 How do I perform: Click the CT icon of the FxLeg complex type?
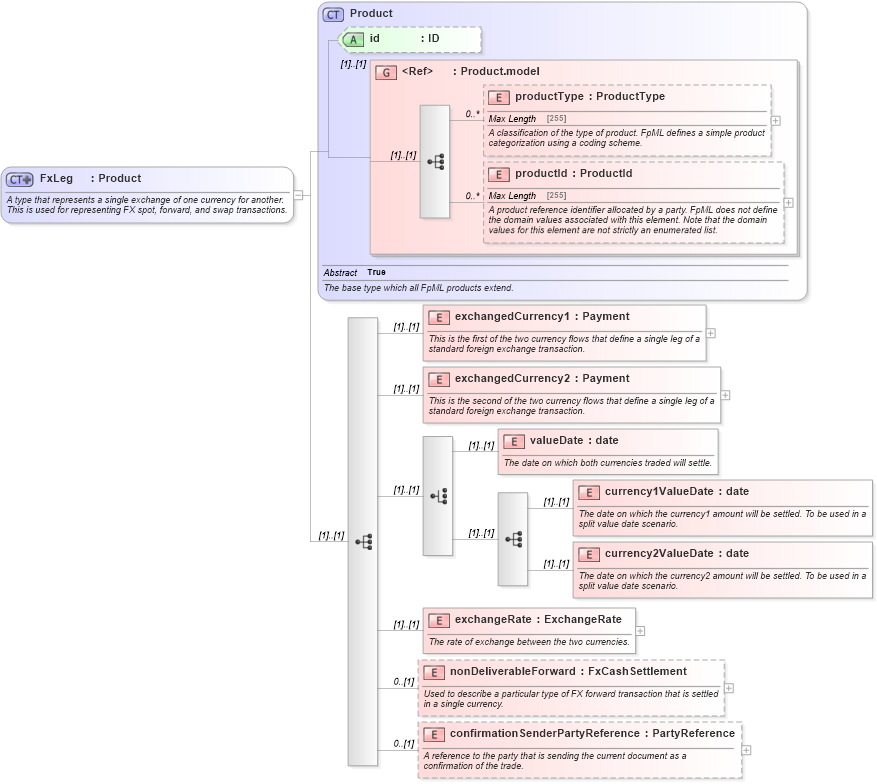(20, 180)
